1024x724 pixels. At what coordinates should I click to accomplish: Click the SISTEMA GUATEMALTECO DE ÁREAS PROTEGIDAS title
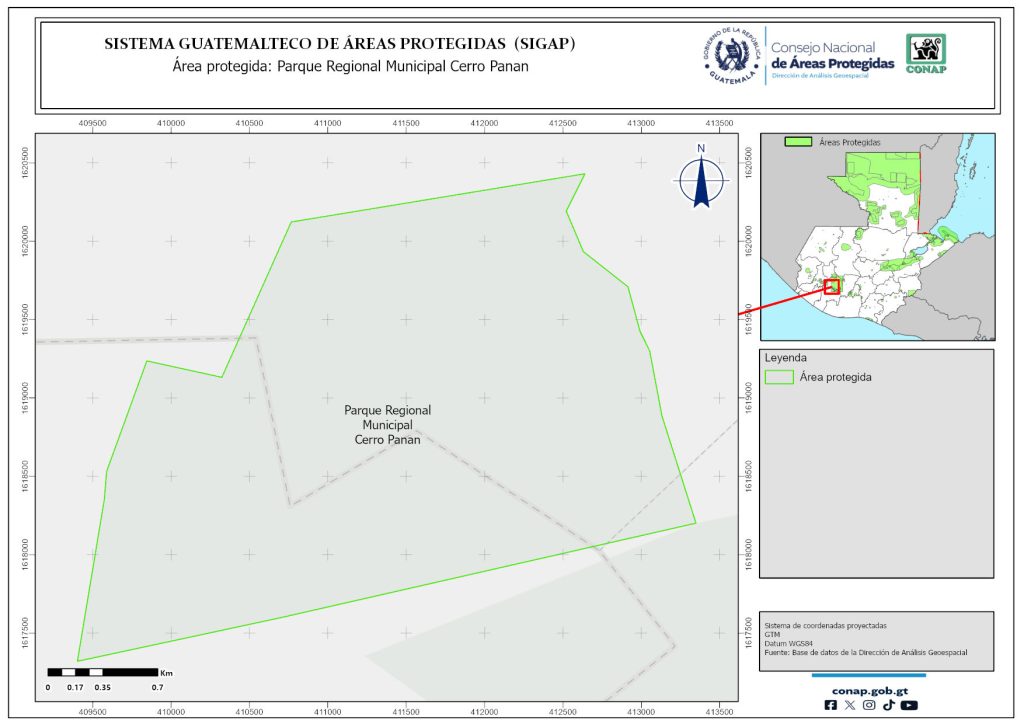[340, 45]
